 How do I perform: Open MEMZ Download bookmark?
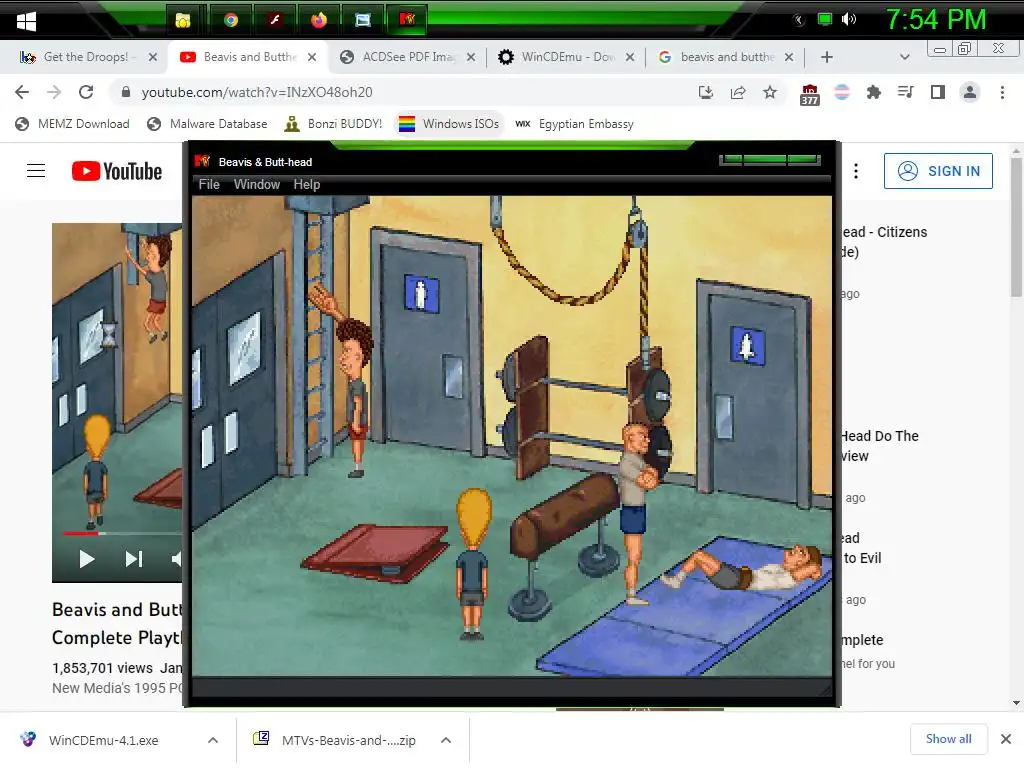click(72, 123)
